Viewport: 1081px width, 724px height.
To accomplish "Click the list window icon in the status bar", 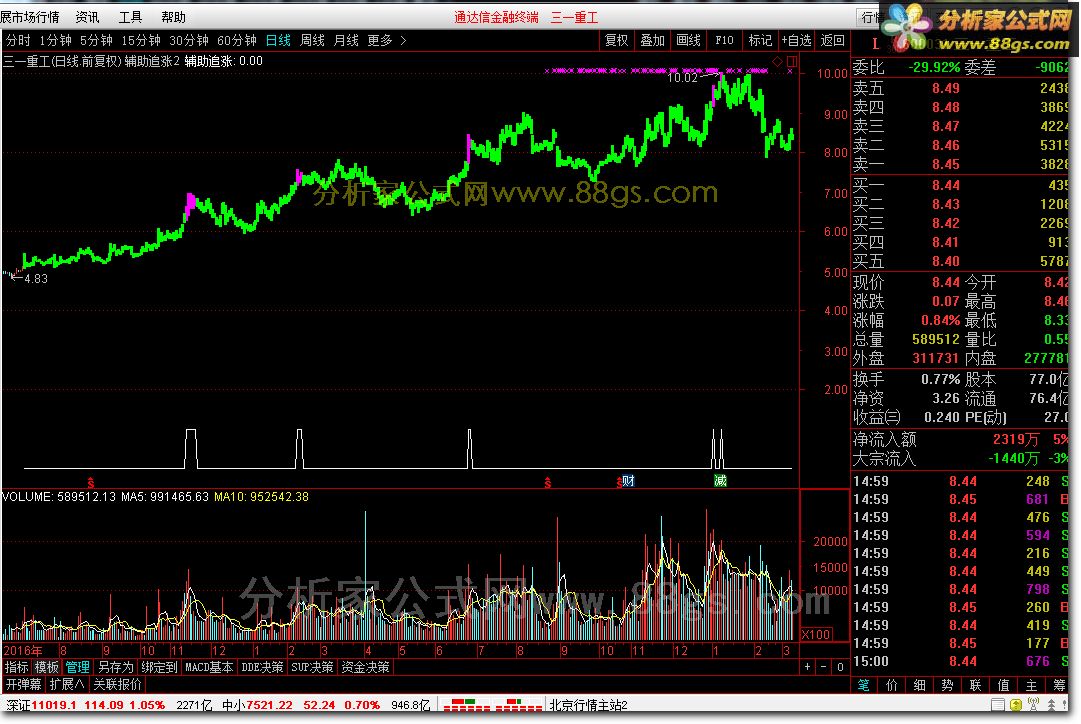I will (998, 705).
